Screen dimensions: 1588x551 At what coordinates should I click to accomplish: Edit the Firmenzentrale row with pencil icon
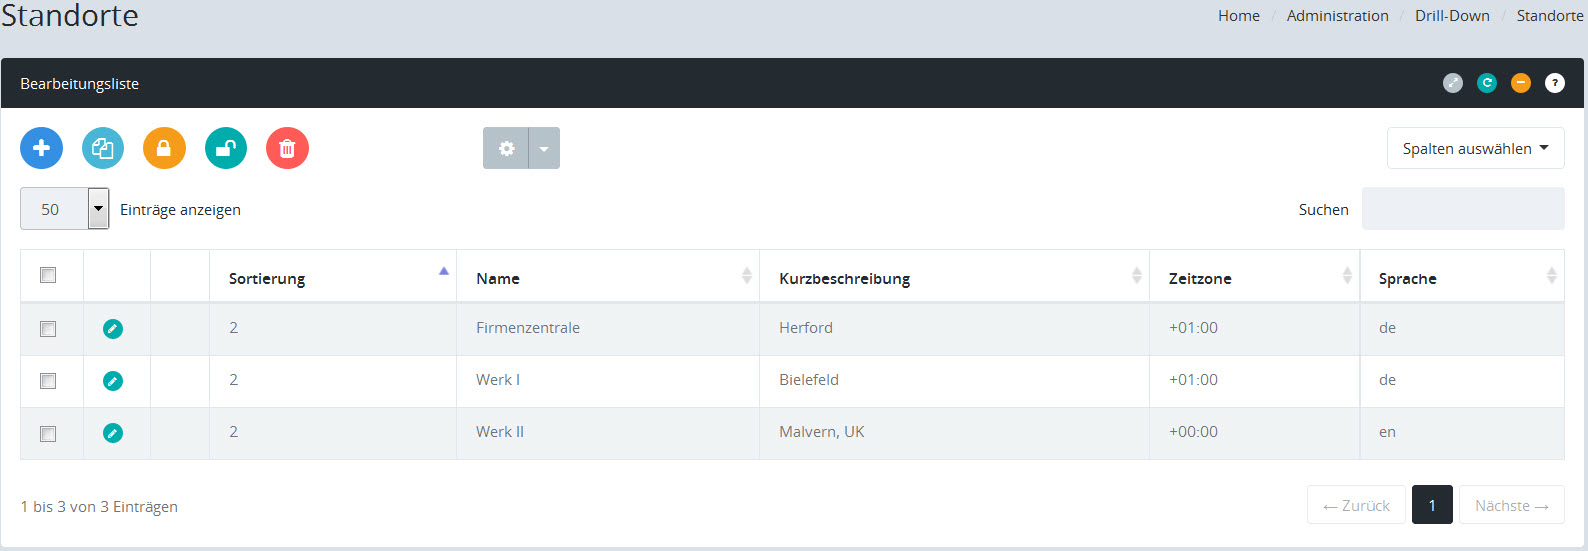coord(113,329)
